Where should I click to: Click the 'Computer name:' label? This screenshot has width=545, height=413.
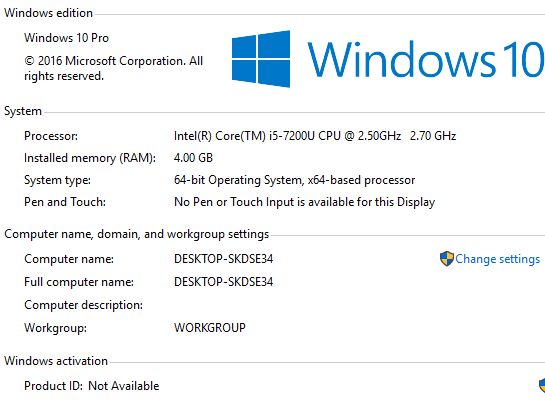[x=69, y=259]
